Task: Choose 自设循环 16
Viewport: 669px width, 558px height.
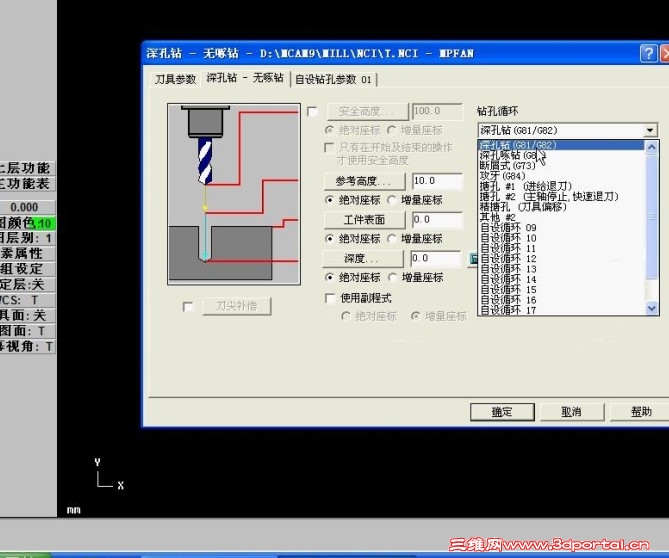Action: (561, 299)
